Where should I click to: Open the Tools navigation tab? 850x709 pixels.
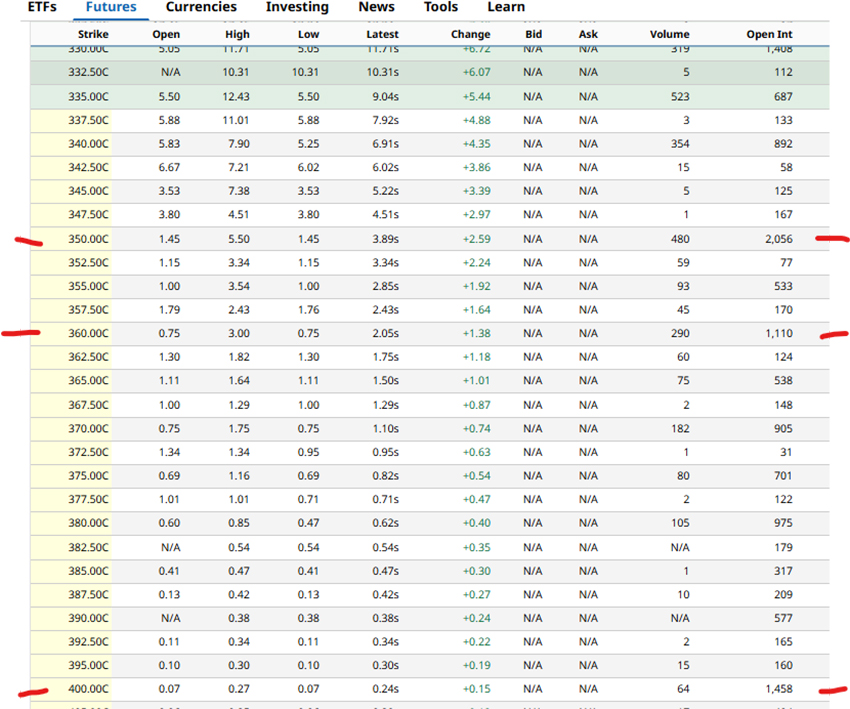click(441, 7)
